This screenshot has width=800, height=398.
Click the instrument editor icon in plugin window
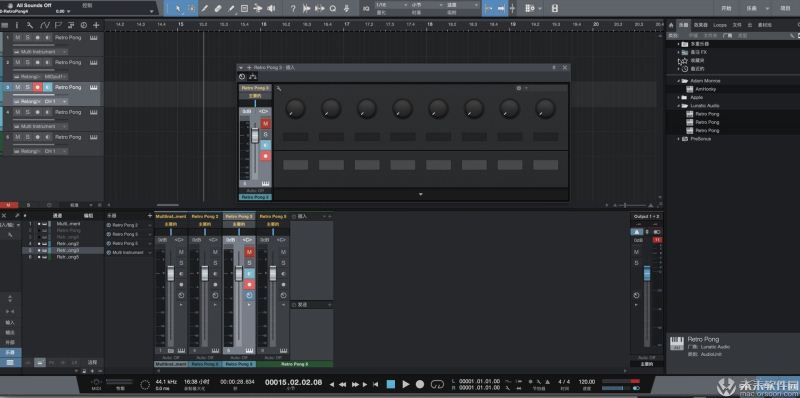pyautogui.click(x=242, y=77)
